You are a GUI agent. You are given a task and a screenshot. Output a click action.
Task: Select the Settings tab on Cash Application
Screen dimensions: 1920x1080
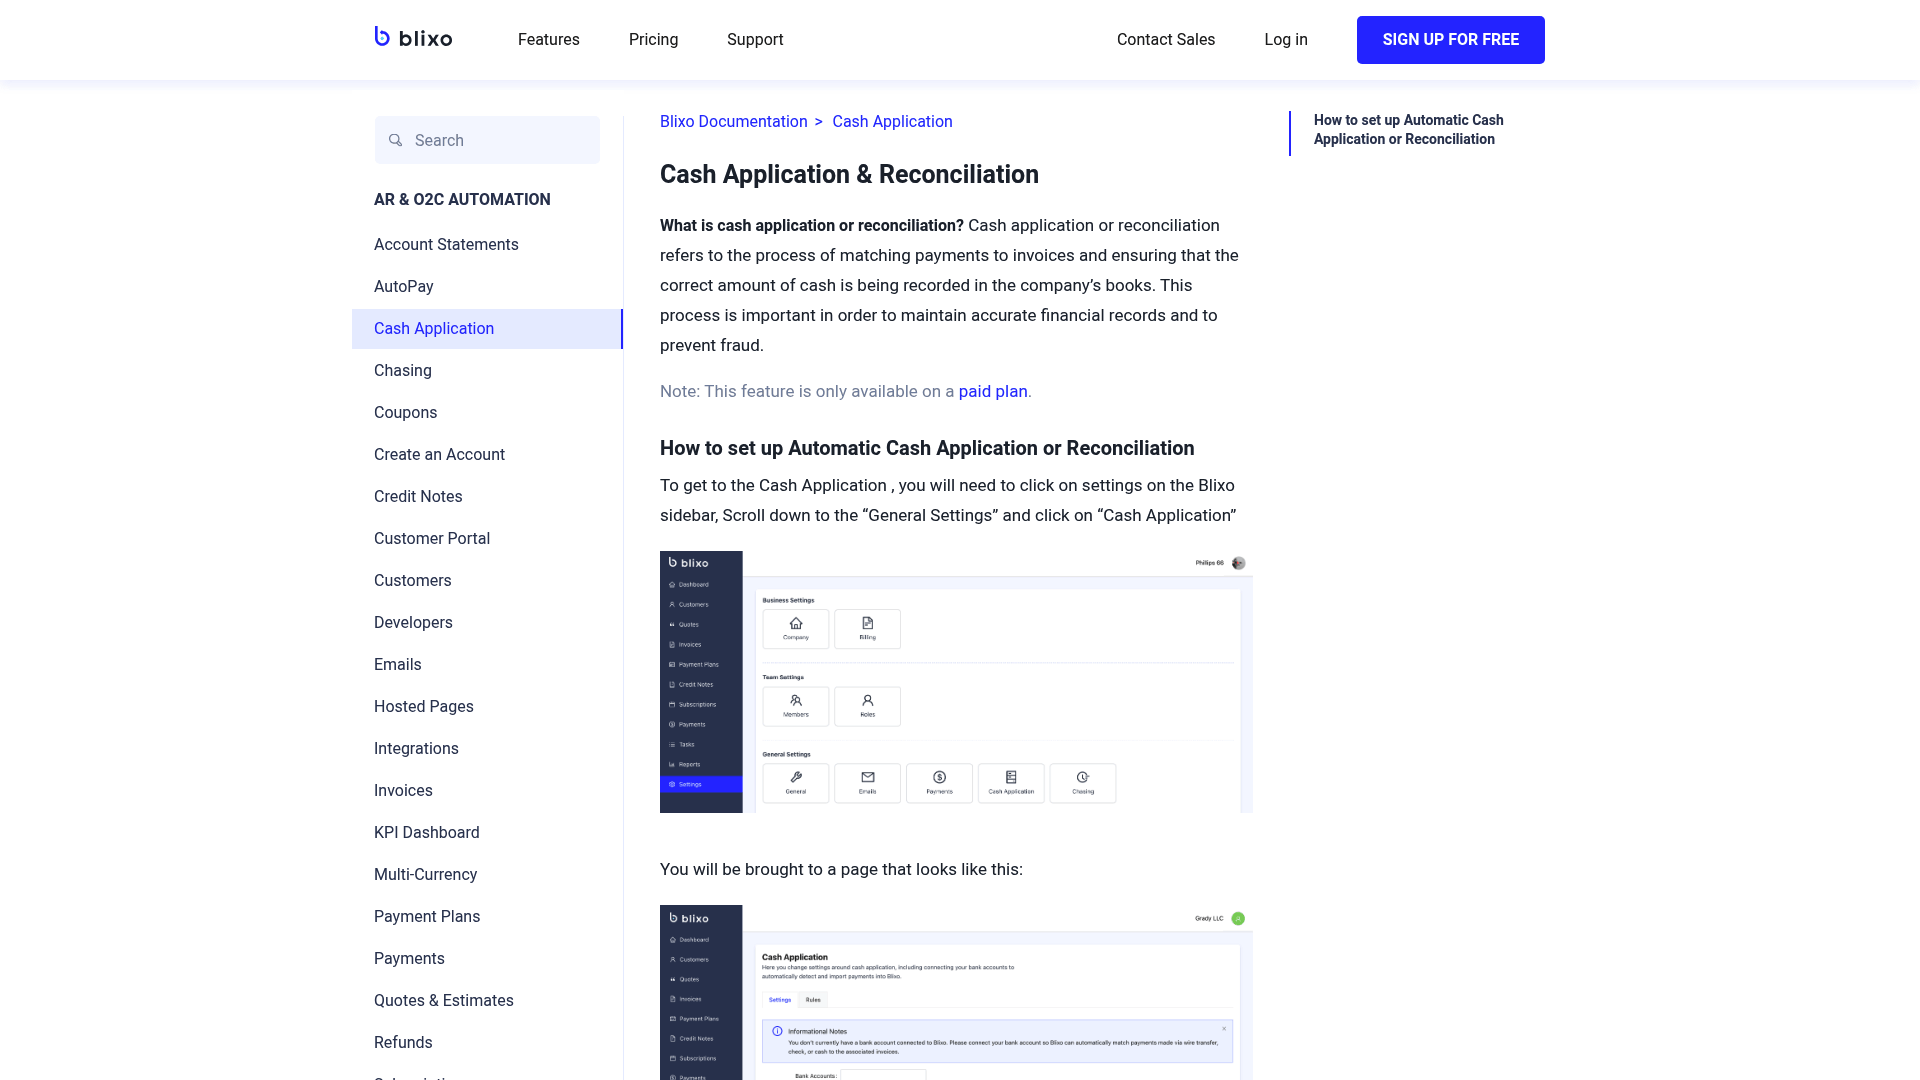coord(779,999)
